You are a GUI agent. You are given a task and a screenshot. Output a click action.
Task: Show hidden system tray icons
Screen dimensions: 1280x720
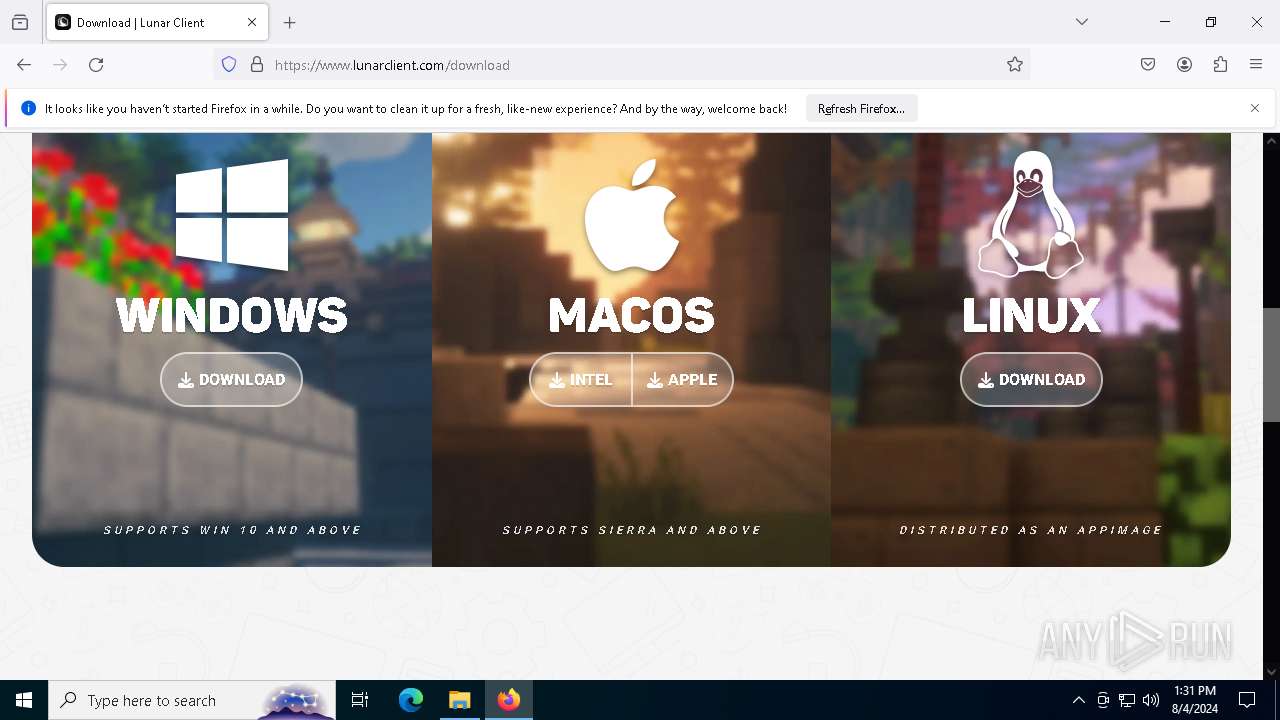tap(1078, 700)
